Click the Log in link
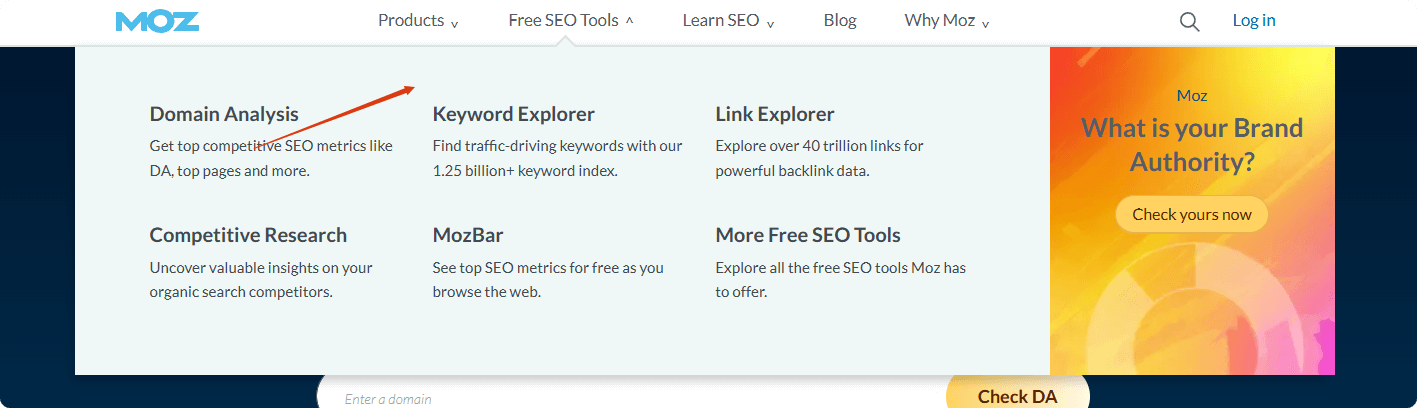Viewport: 1417px width, 408px height. (1253, 21)
